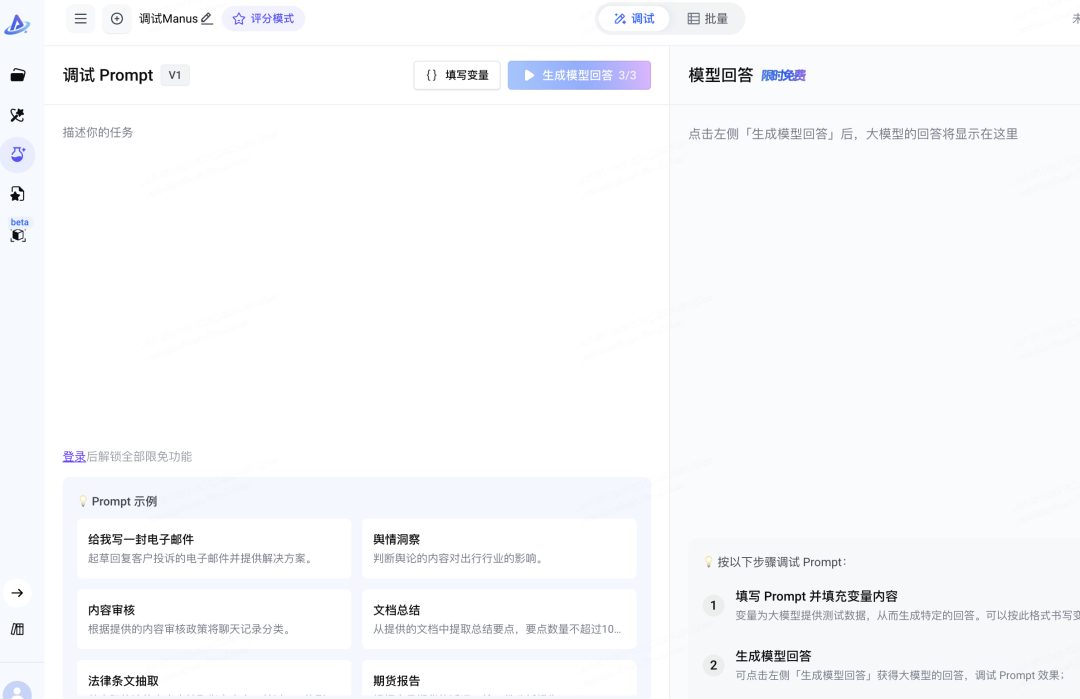This screenshot has height=699, width=1080.
Task: Click the 调试Manus project title
Action: (168, 19)
